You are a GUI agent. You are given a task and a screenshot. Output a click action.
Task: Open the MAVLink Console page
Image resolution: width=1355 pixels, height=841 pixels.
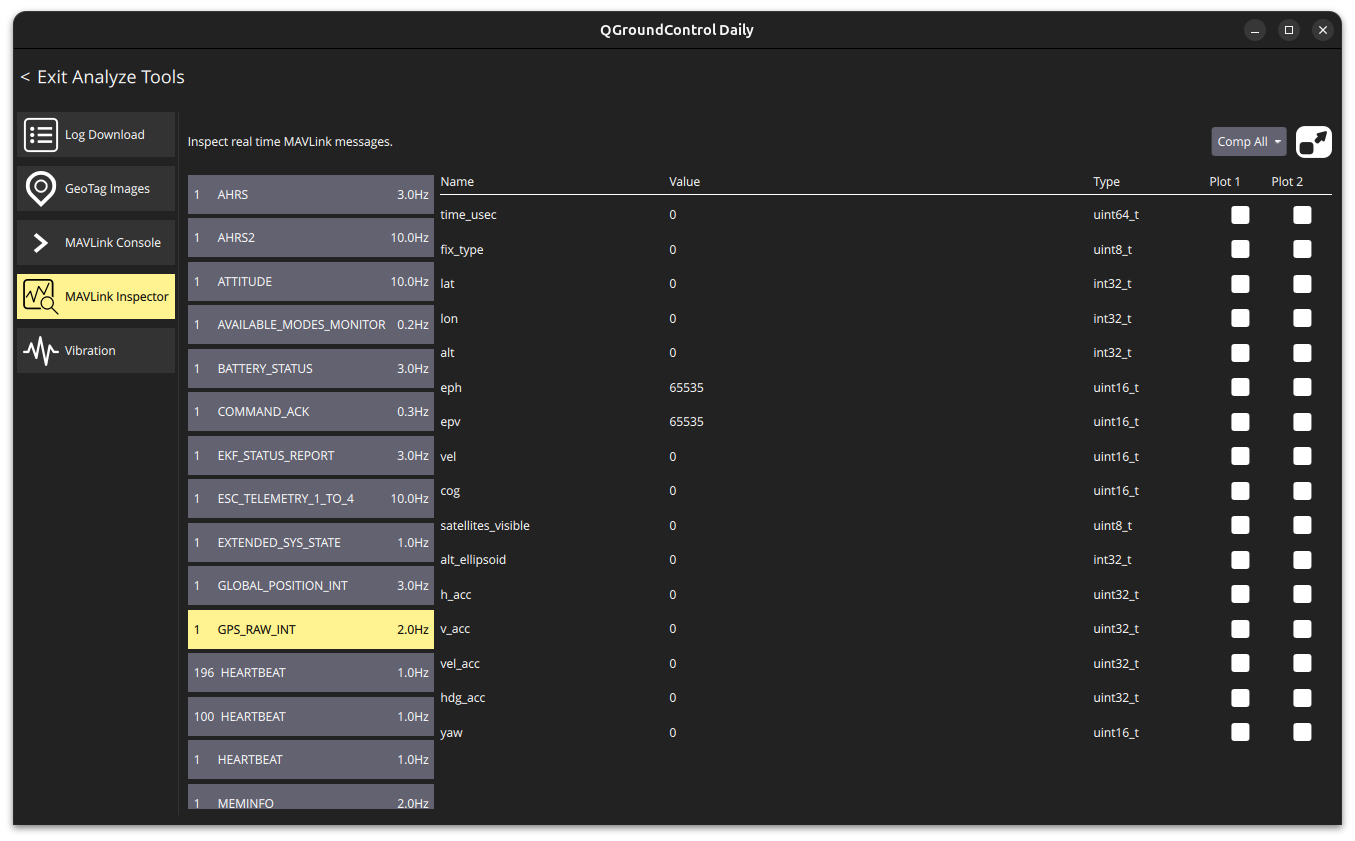(96, 243)
